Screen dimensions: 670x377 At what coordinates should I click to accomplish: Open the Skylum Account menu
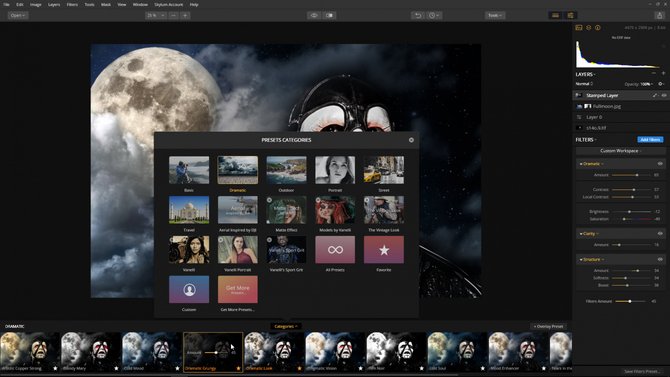coord(168,4)
